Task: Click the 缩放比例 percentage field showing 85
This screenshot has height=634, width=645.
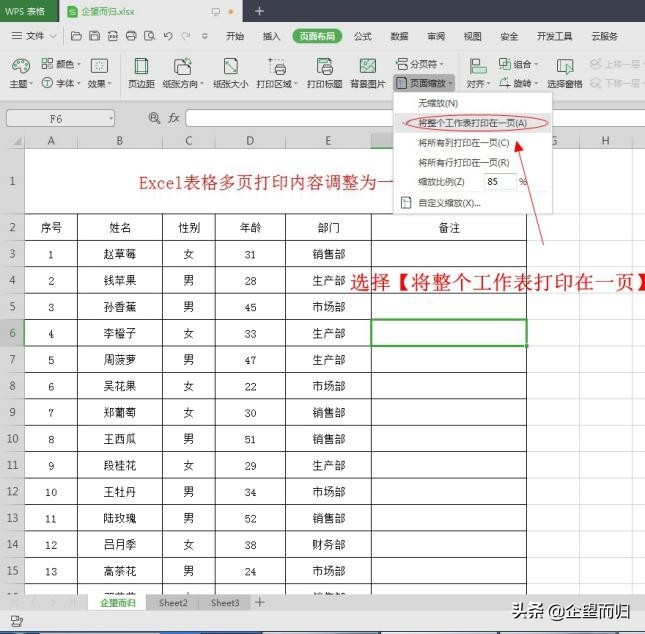Action: click(499, 181)
